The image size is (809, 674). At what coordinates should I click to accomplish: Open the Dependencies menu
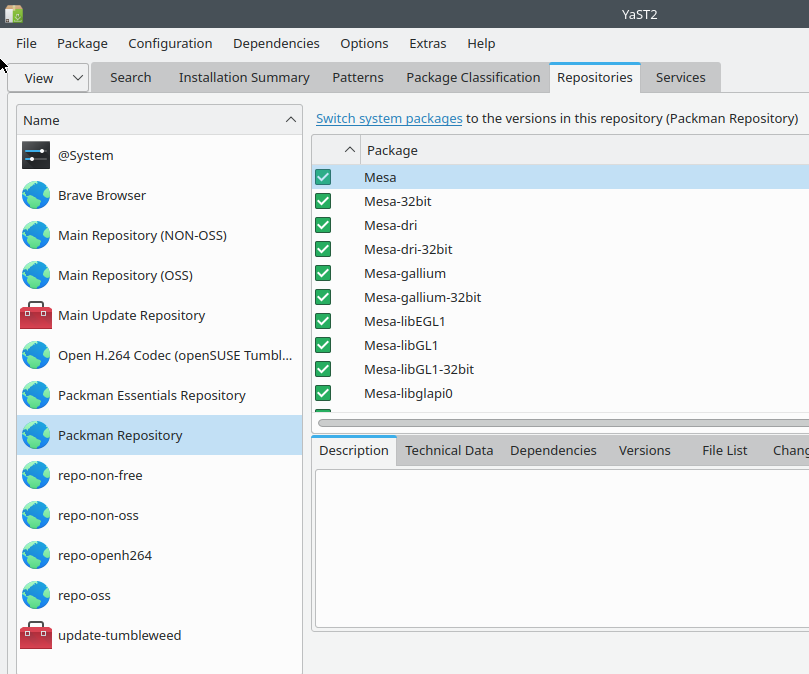tap(276, 43)
